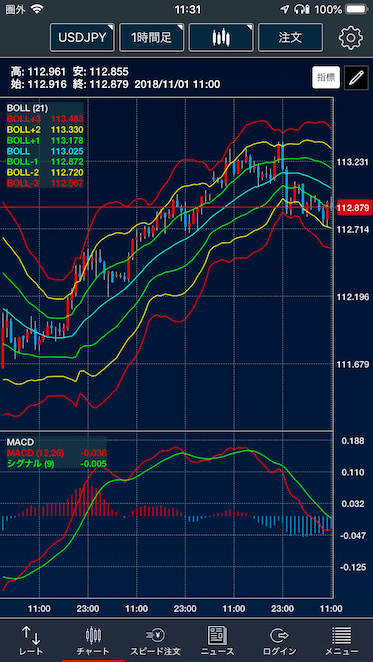Open the candlestick chart type dropdown

click(221, 38)
